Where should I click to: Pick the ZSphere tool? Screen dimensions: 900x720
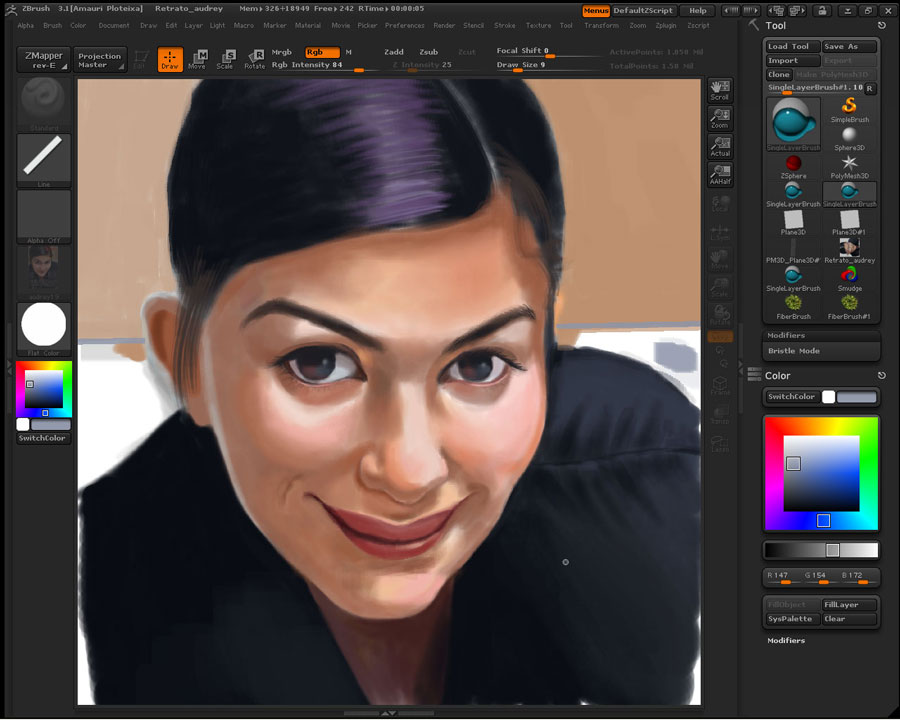[x=793, y=167]
